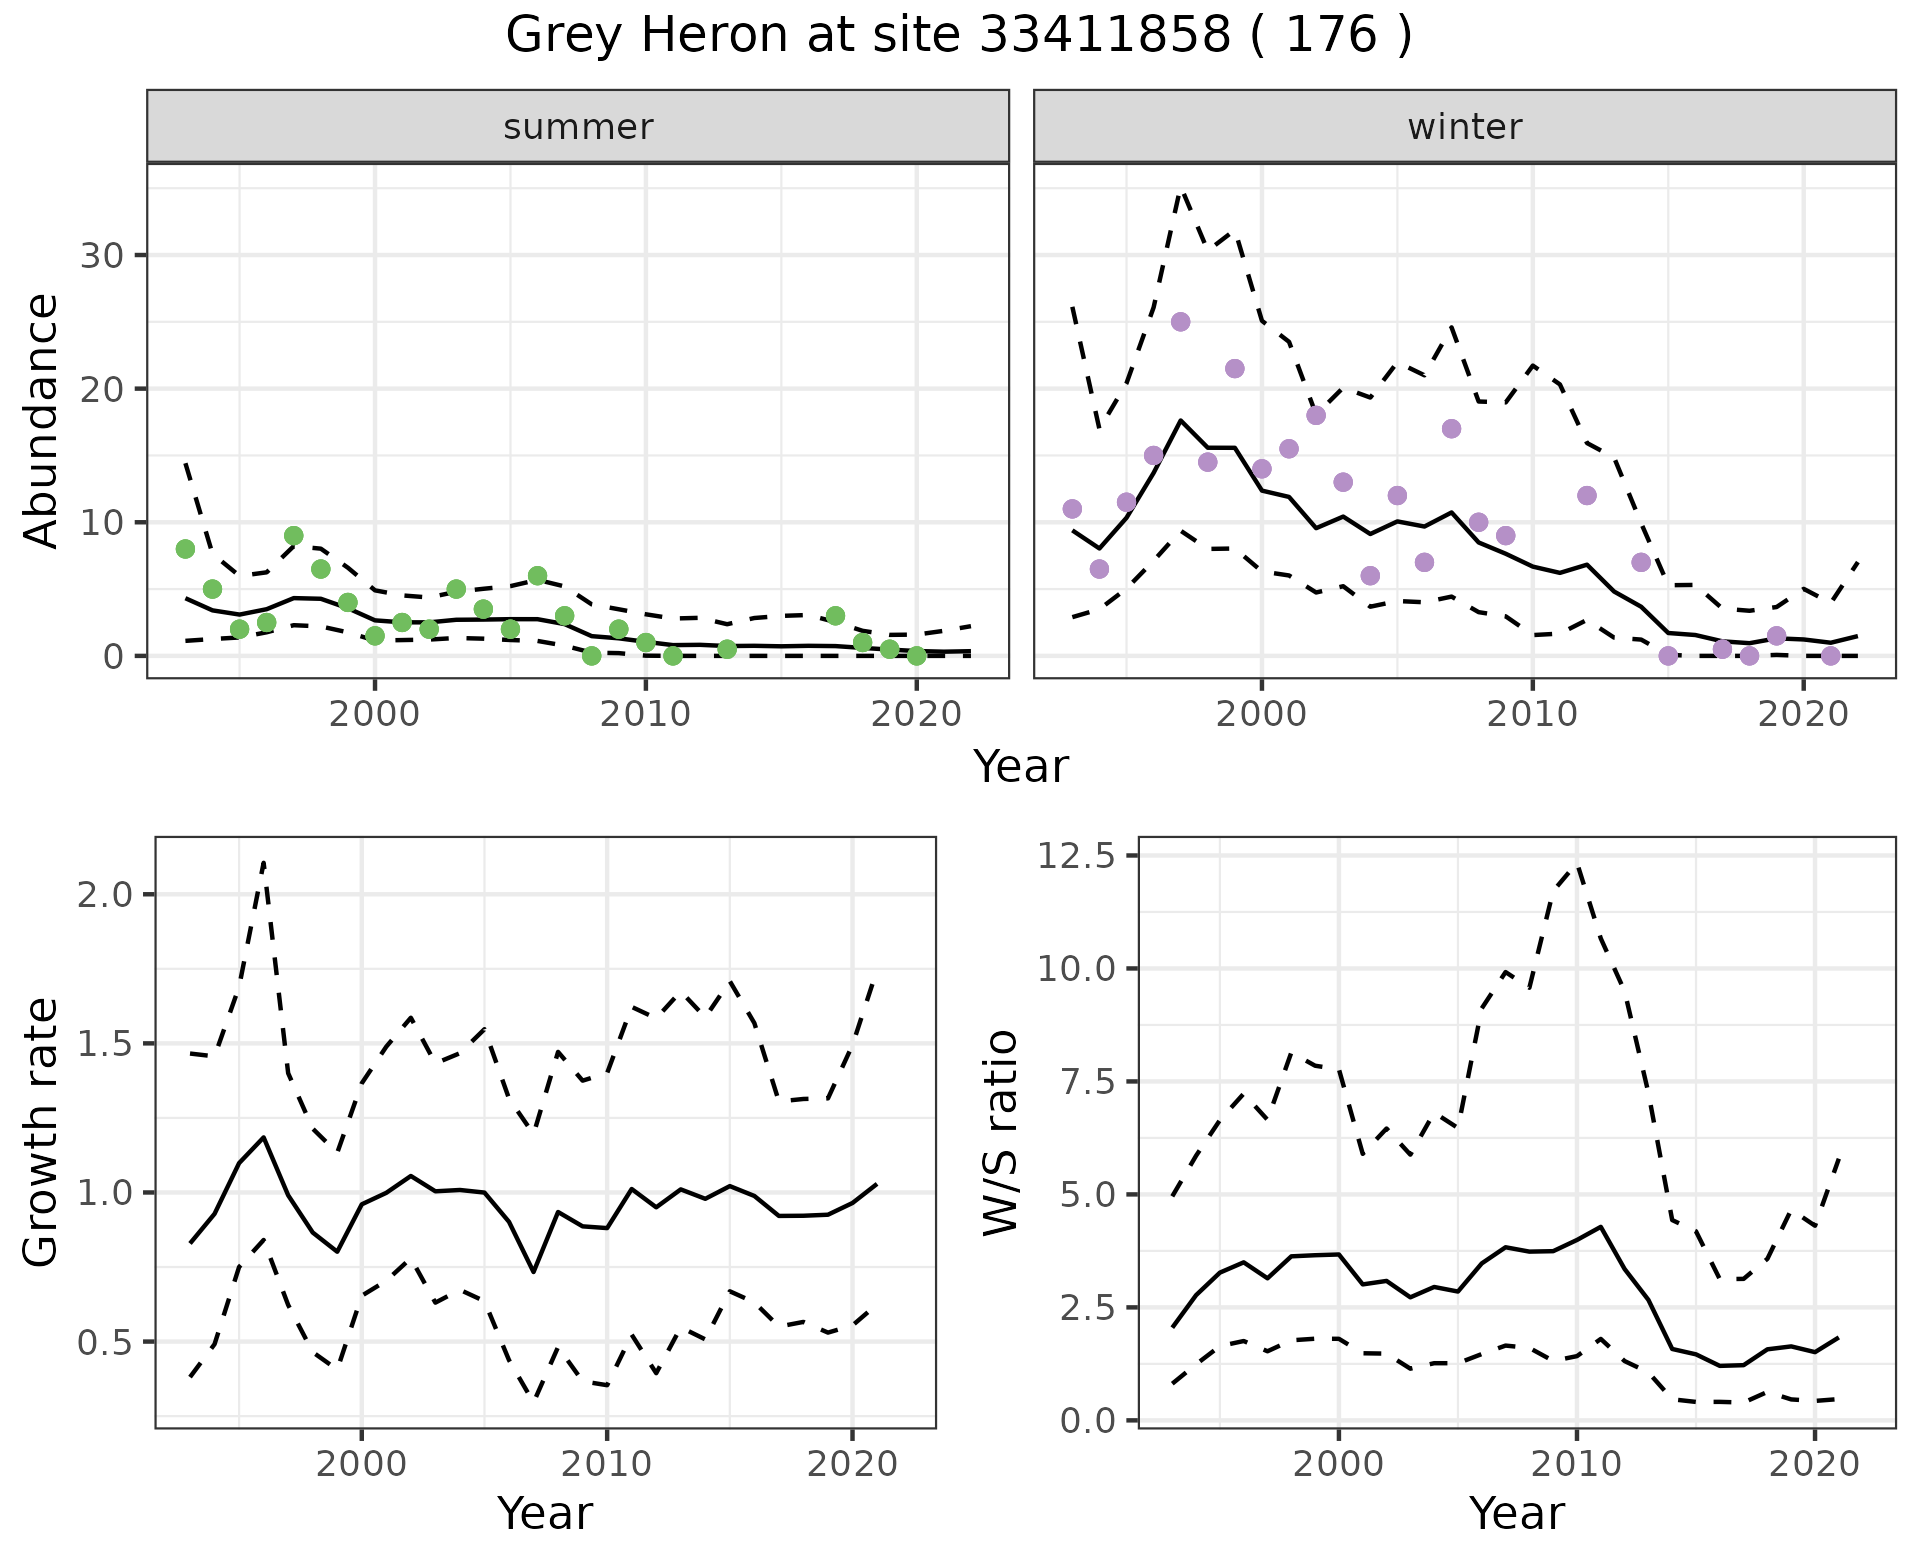Click the 2020 tick label in winter panel
The width and height of the screenshot is (1920, 1560).
[x=1803, y=714]
